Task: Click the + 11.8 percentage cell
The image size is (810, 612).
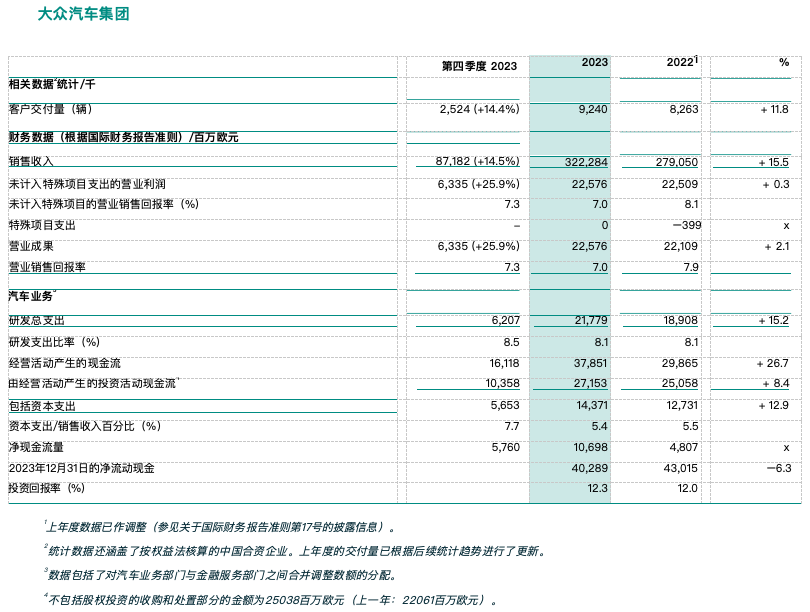Action: point(774,109)
